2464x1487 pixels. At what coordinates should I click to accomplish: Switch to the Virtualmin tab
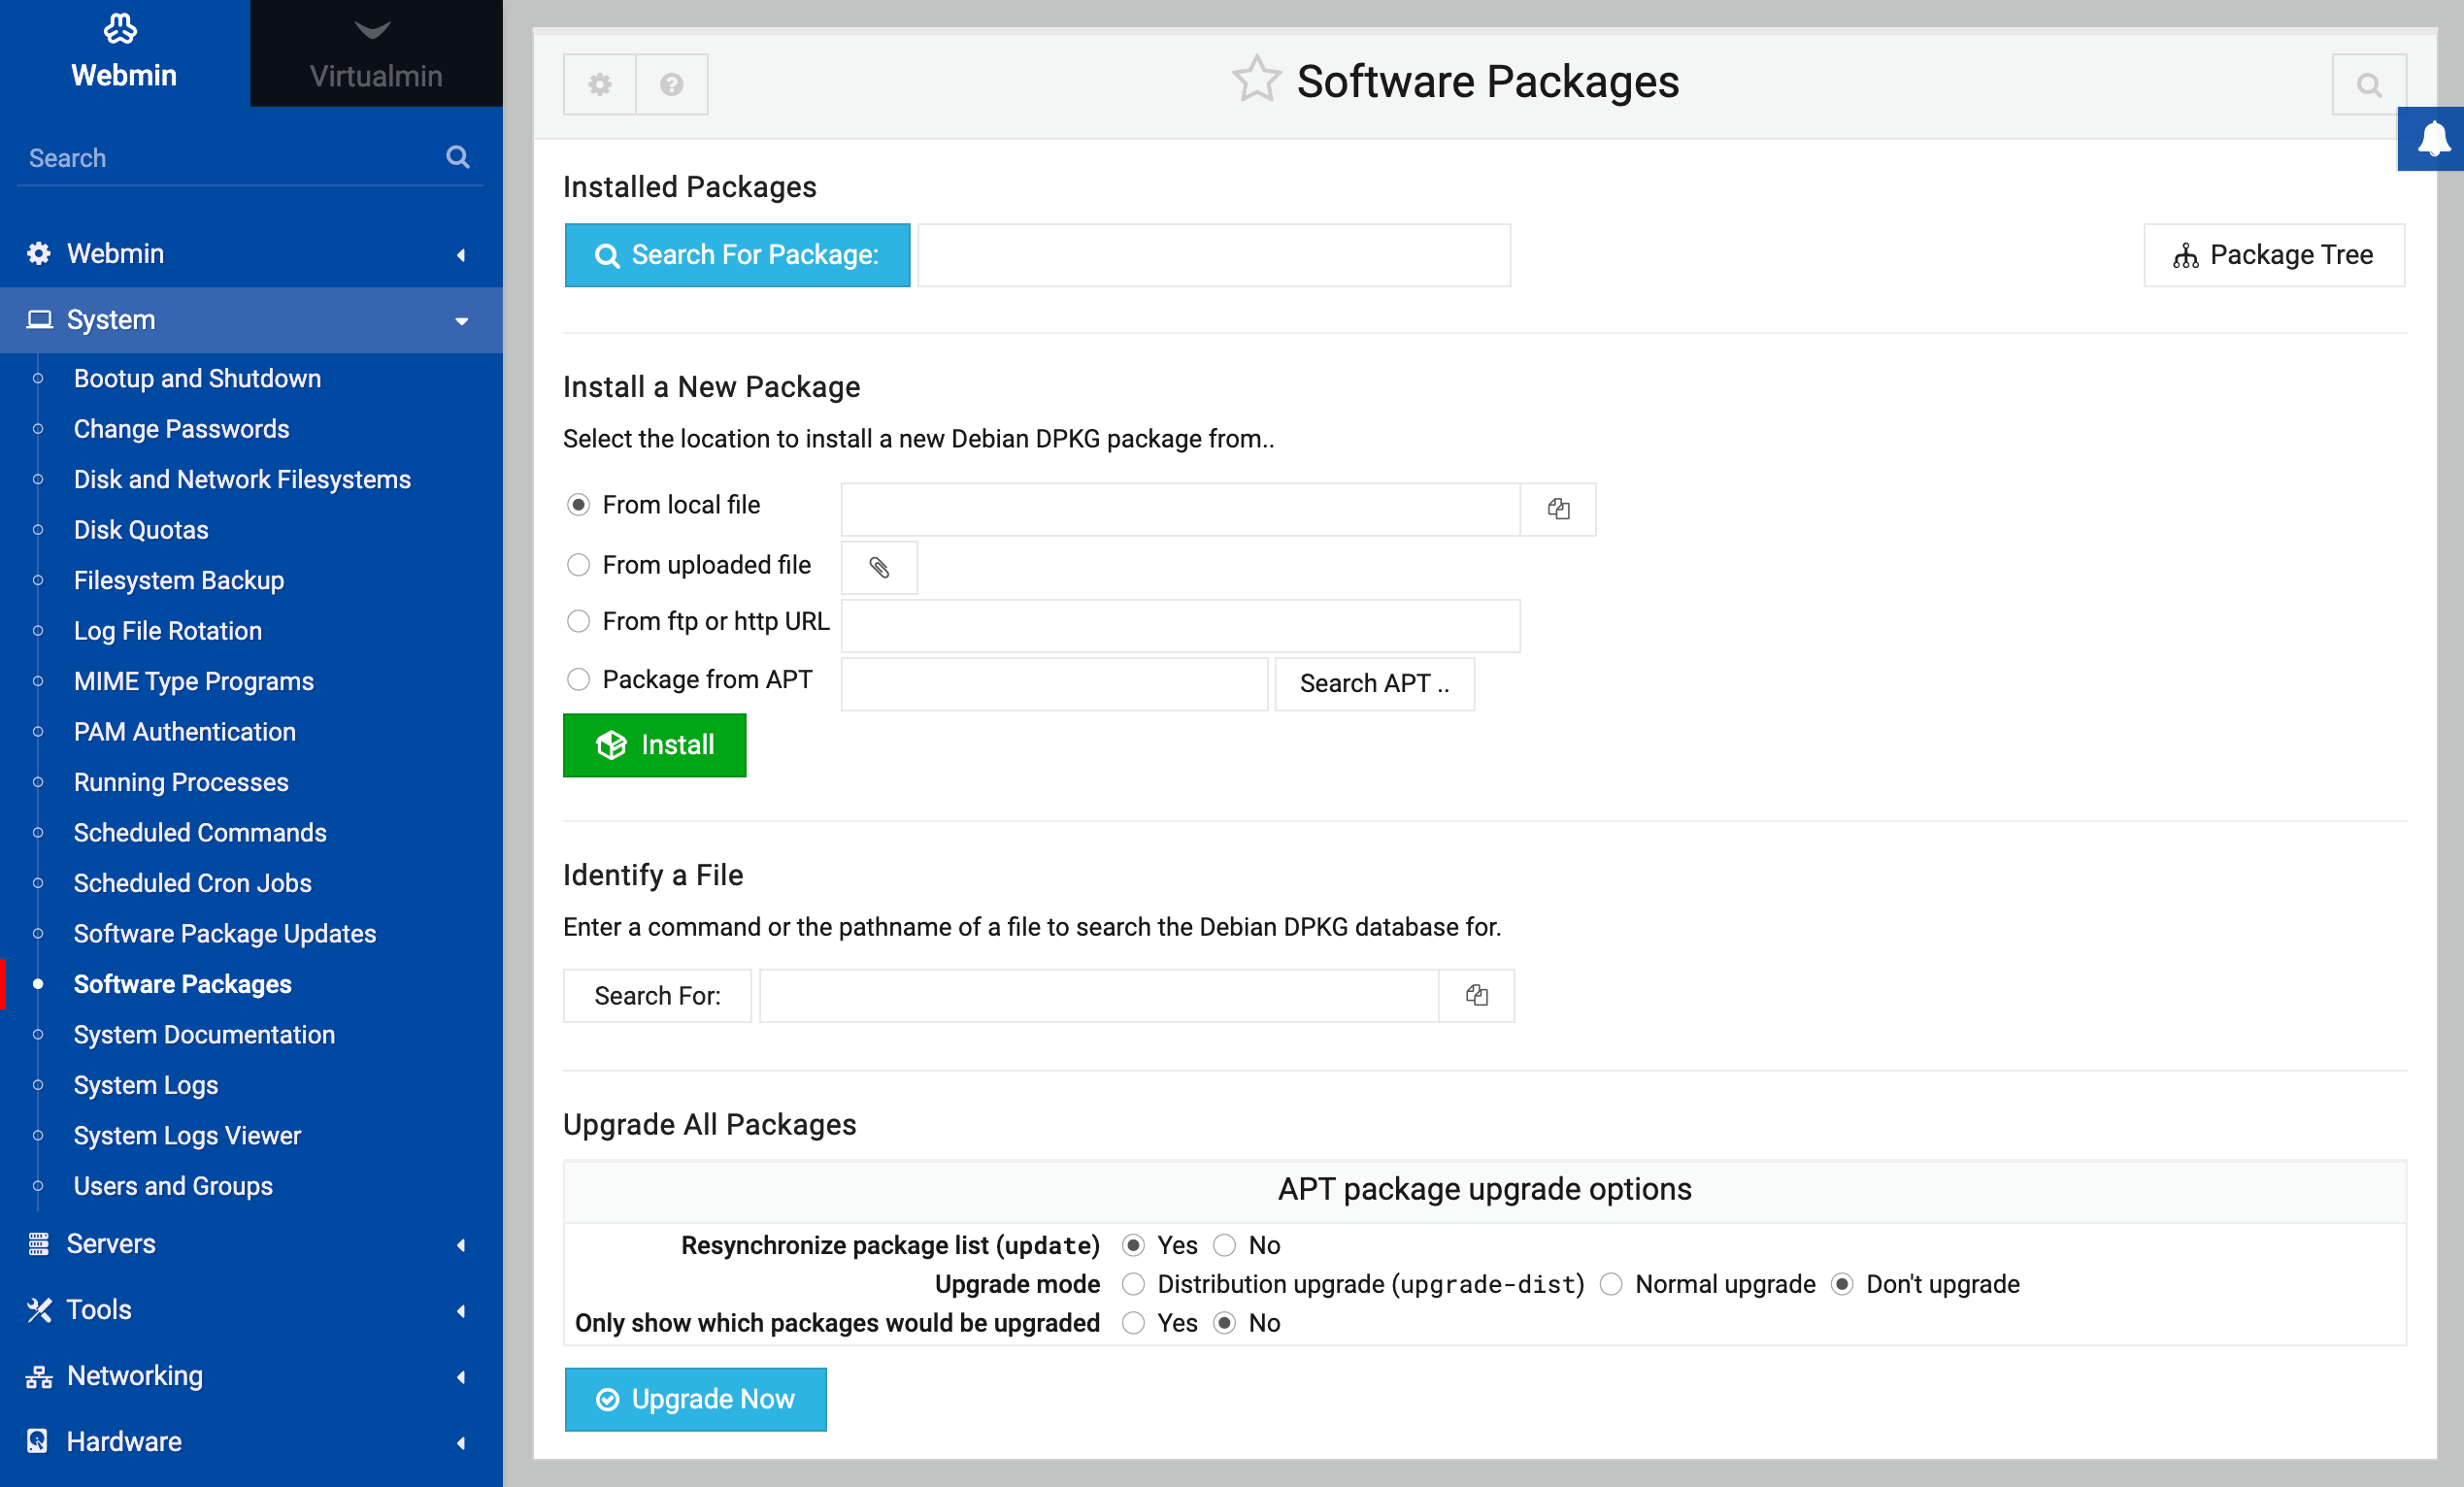(x=375, y=54)
